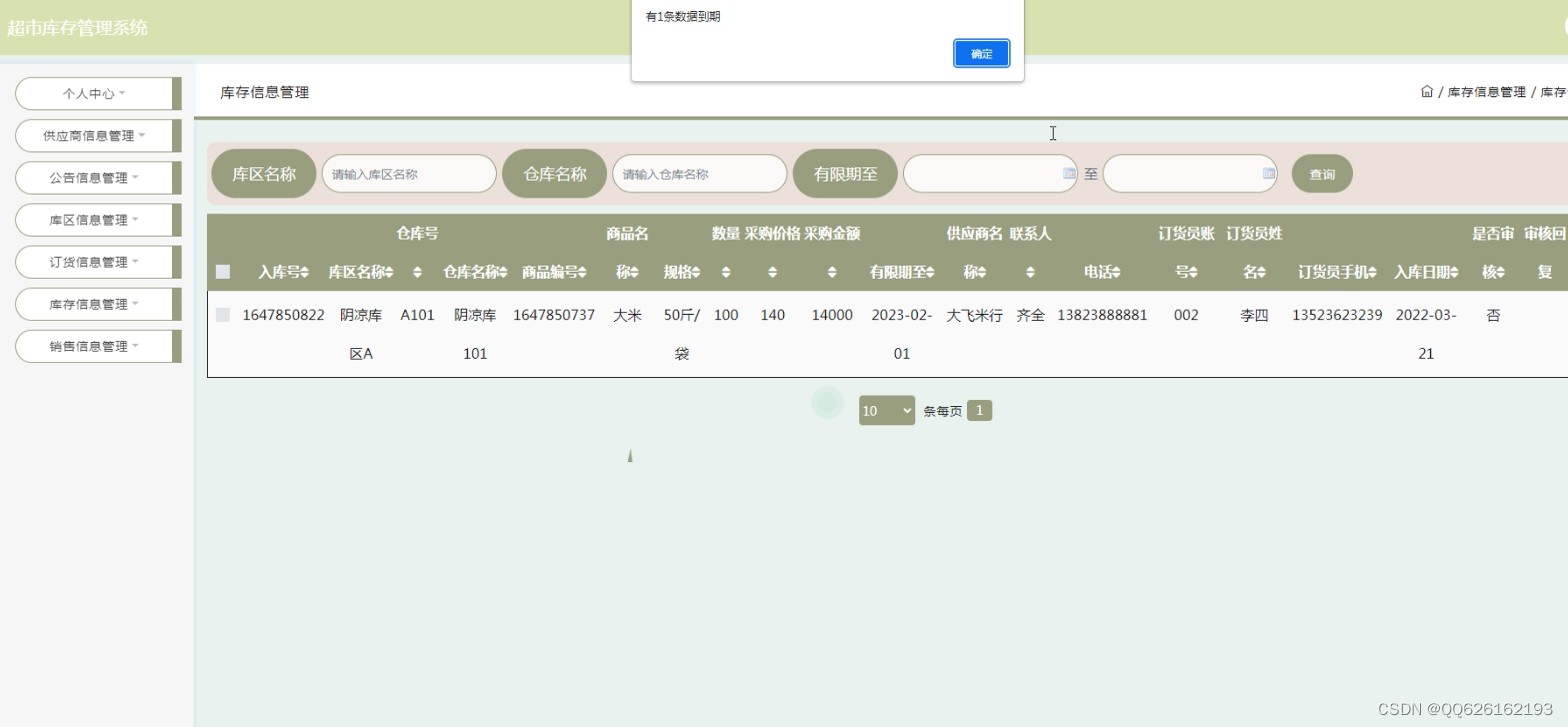The height and width of the screenshot is (727, 1568).
Task: Tick the checkbox for row 1647850822
Action: click(x=223, y=315)
